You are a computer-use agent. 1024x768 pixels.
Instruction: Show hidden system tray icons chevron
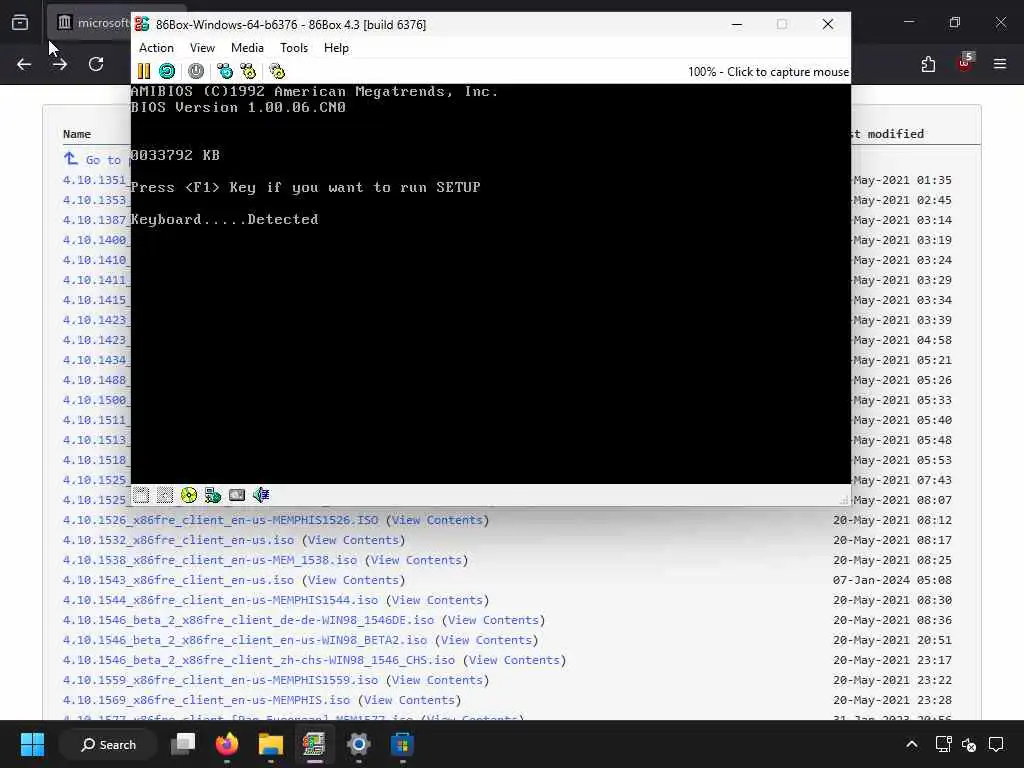click(912, 744)
